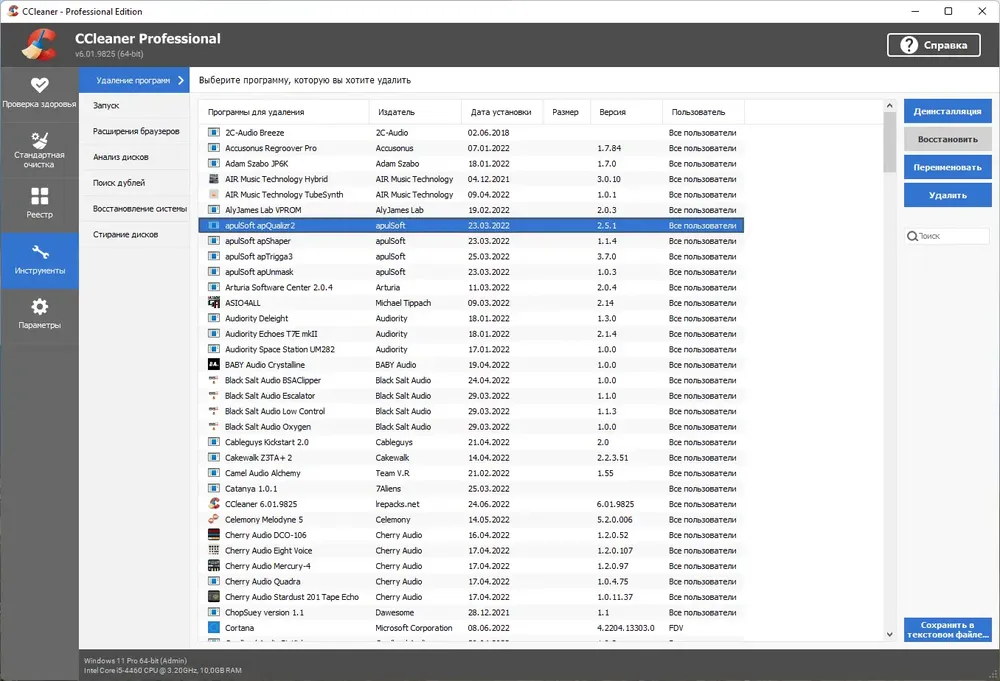The height and width of the screenshot is (681, 1000).
Task: Sort by Дата установки column header
Action: pos(502,112)
